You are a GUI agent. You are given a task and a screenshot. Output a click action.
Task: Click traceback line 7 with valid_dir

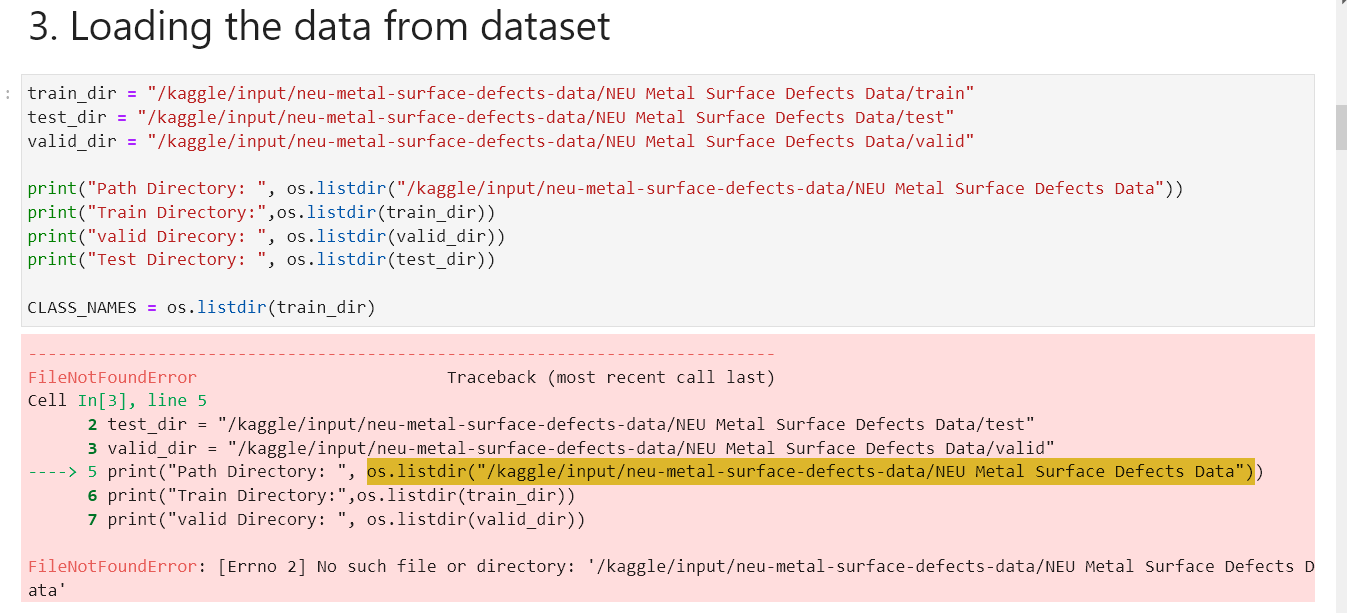point(346,520)
